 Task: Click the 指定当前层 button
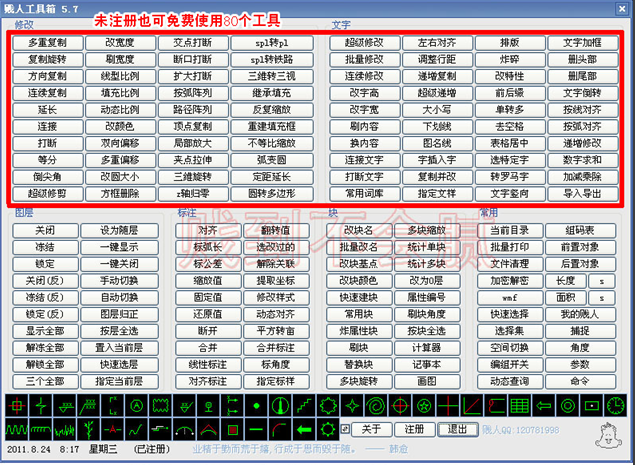point(119,382)
